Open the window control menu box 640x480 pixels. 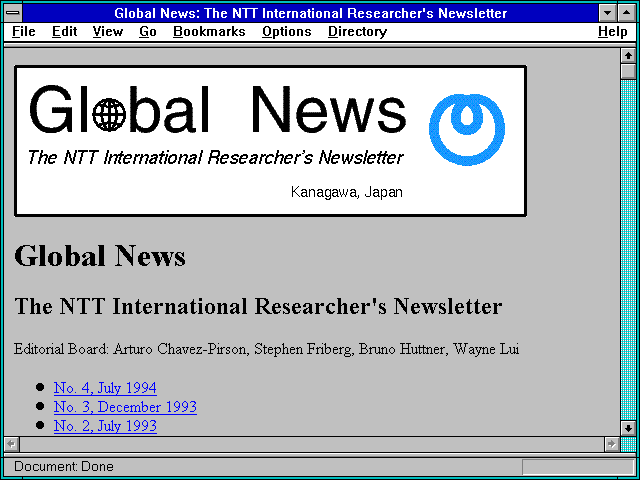tap(13, 13)
